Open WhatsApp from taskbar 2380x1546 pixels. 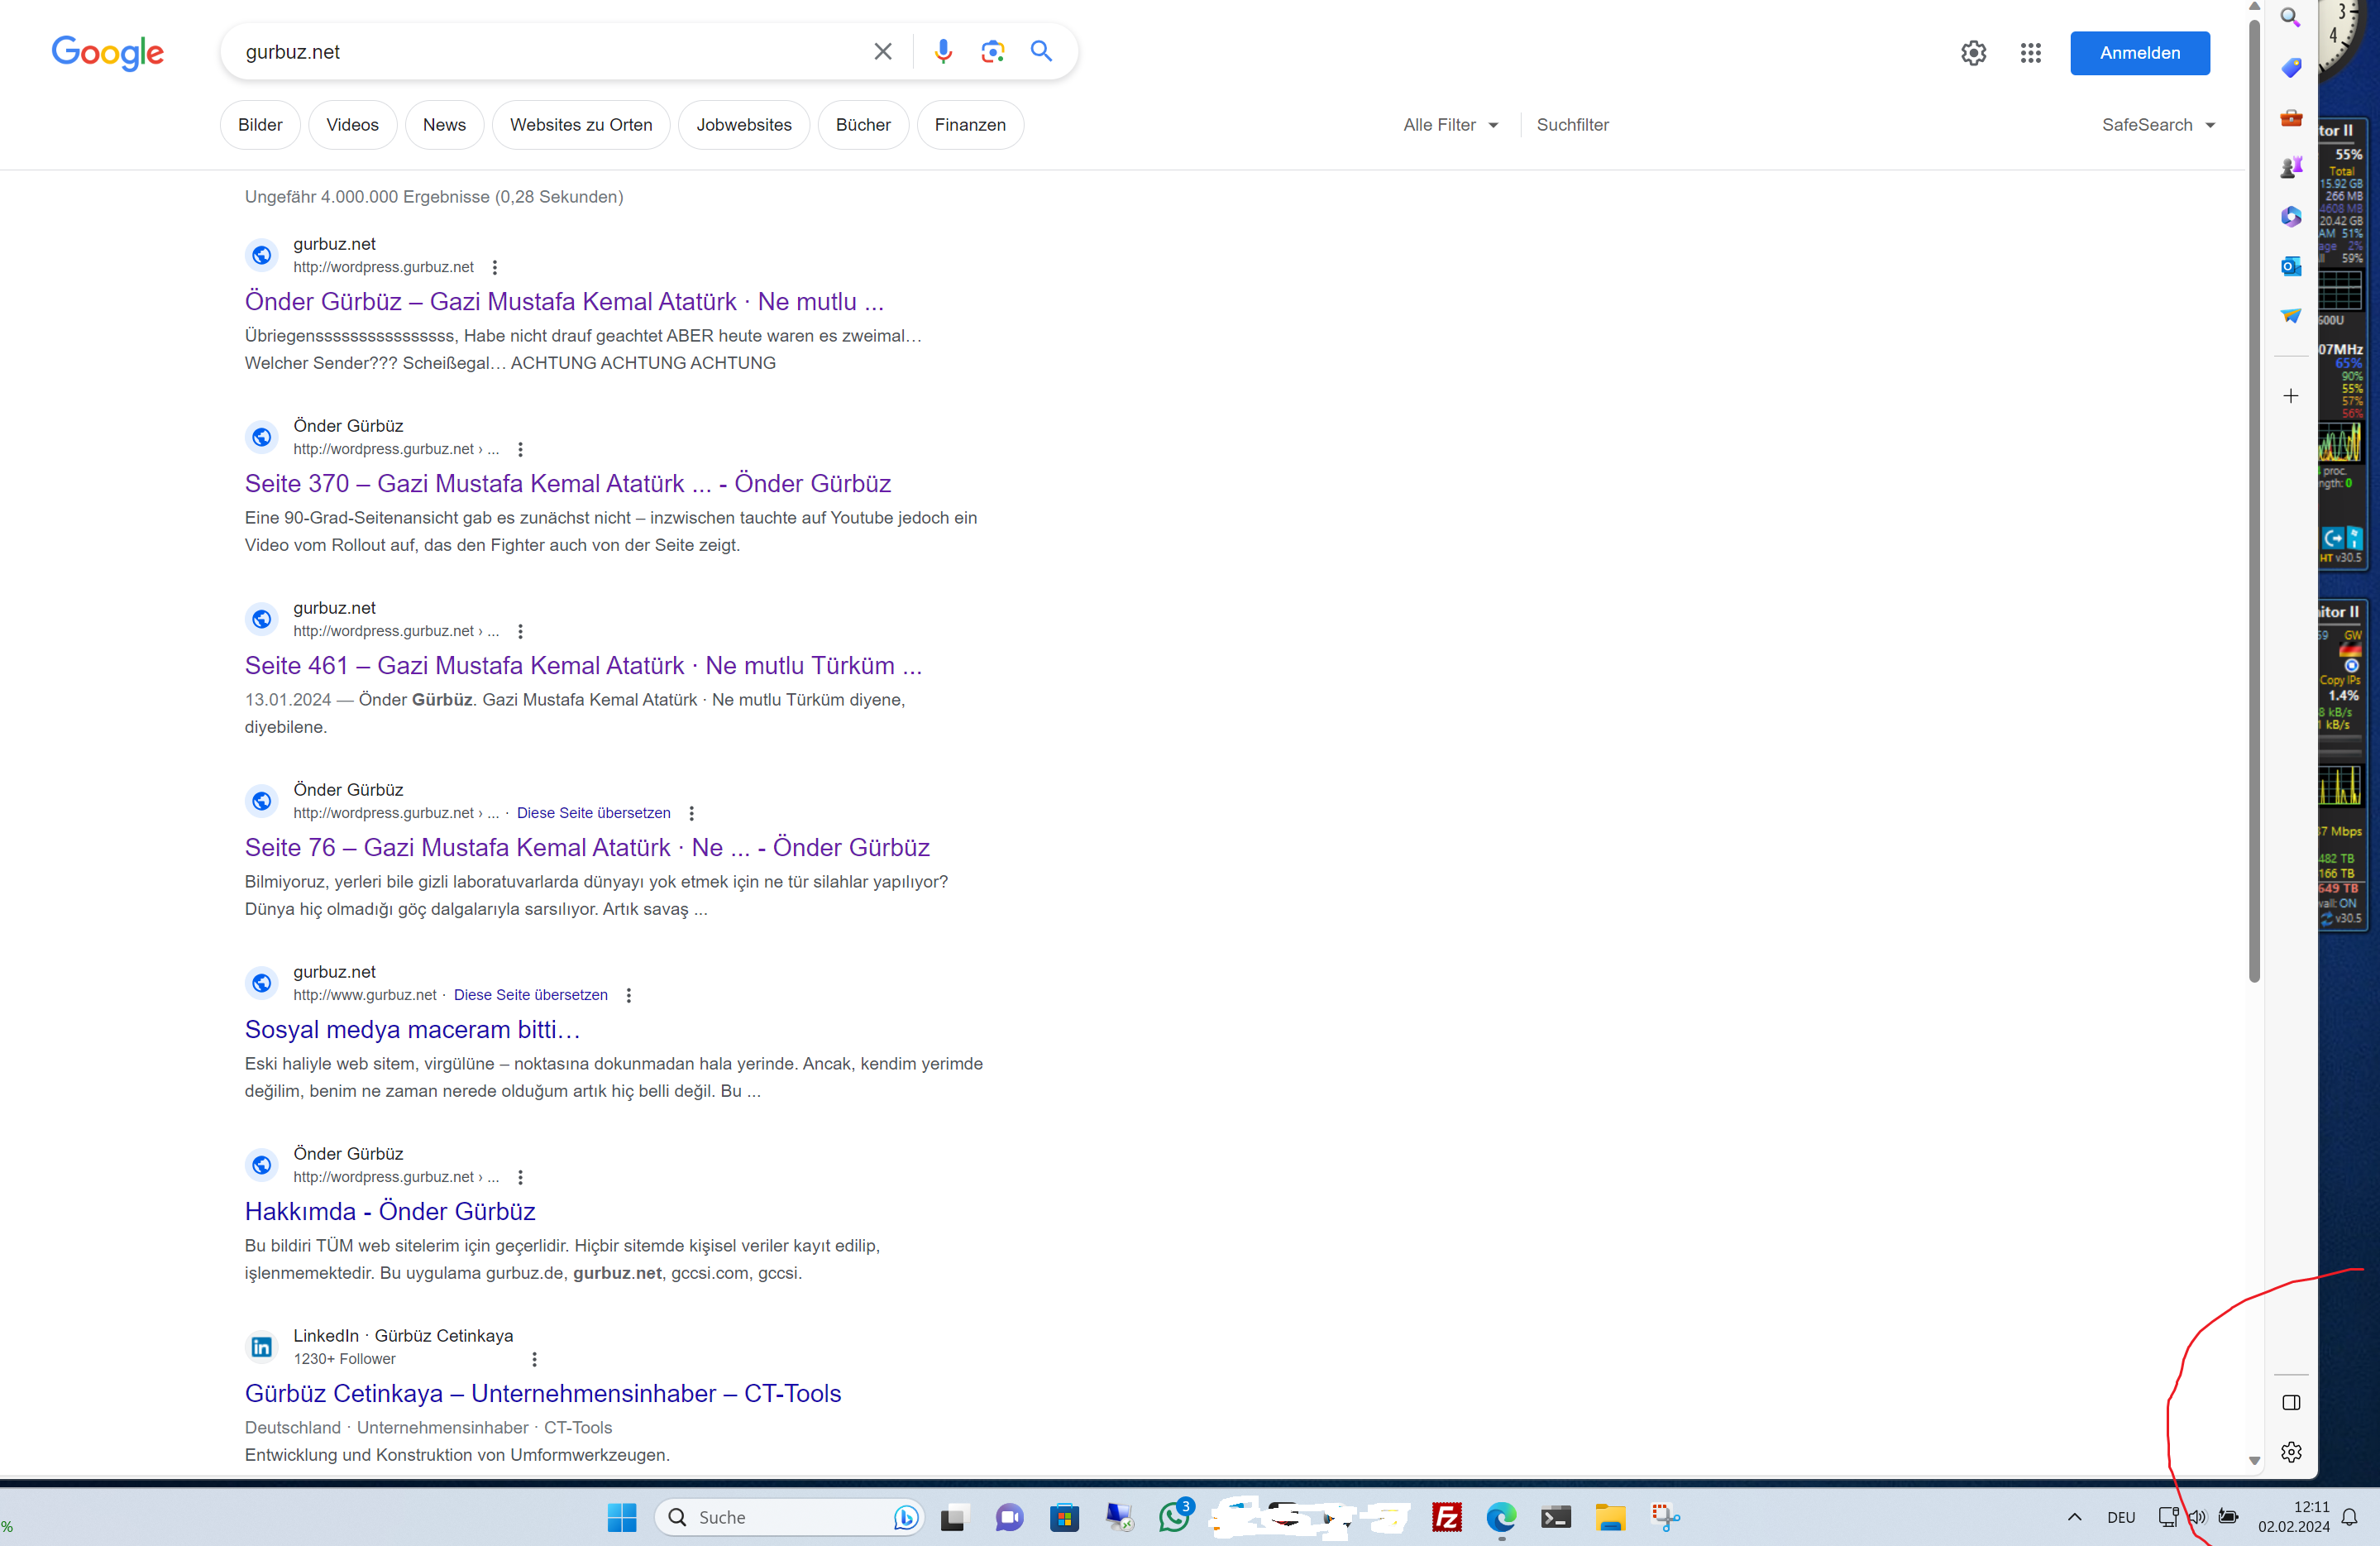pos(1175,1517)
